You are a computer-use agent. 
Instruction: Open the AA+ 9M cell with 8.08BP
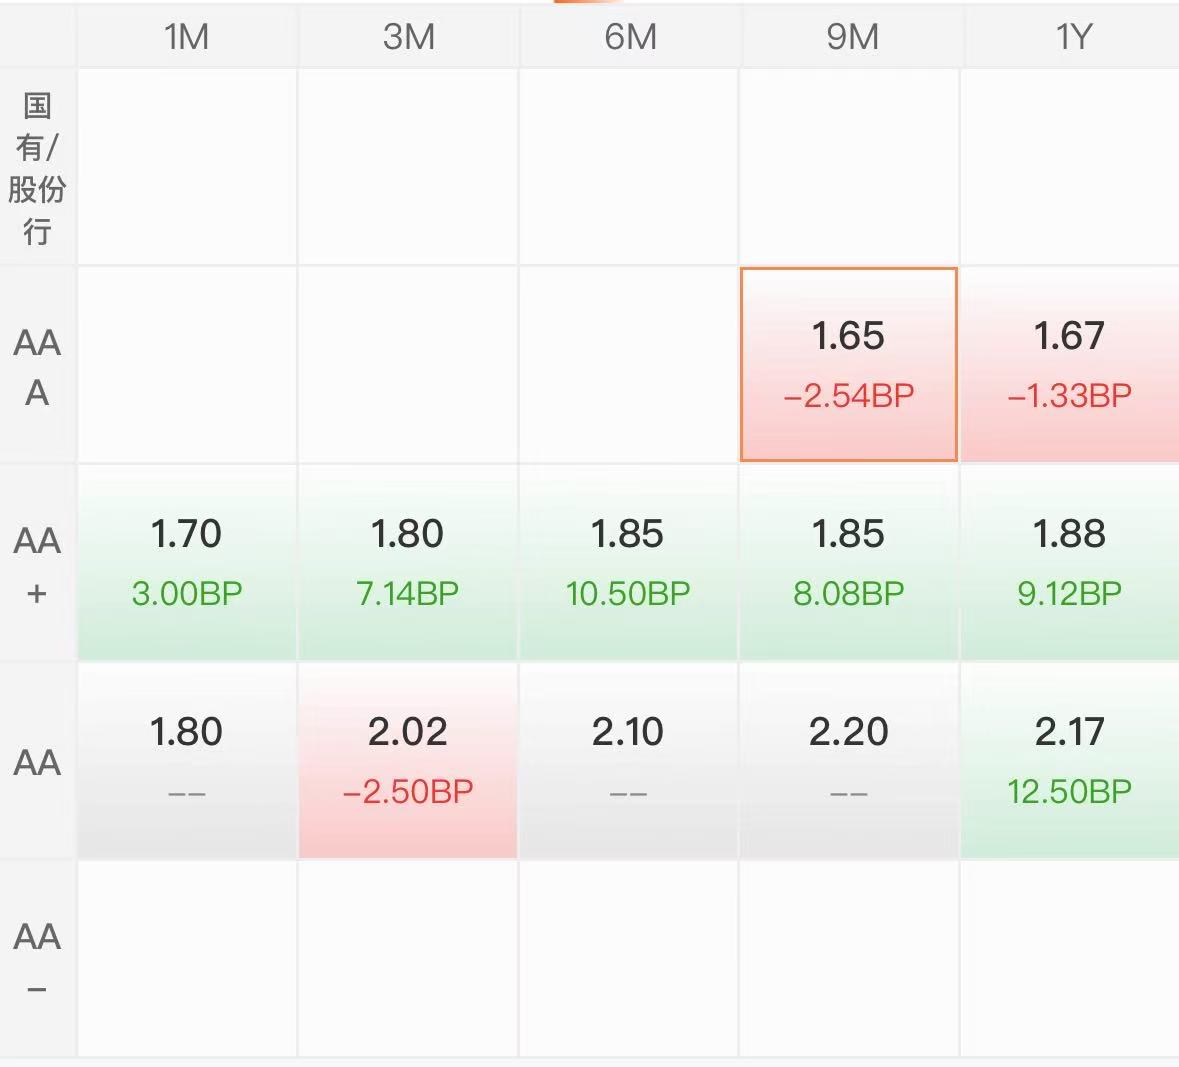(848, 562)
